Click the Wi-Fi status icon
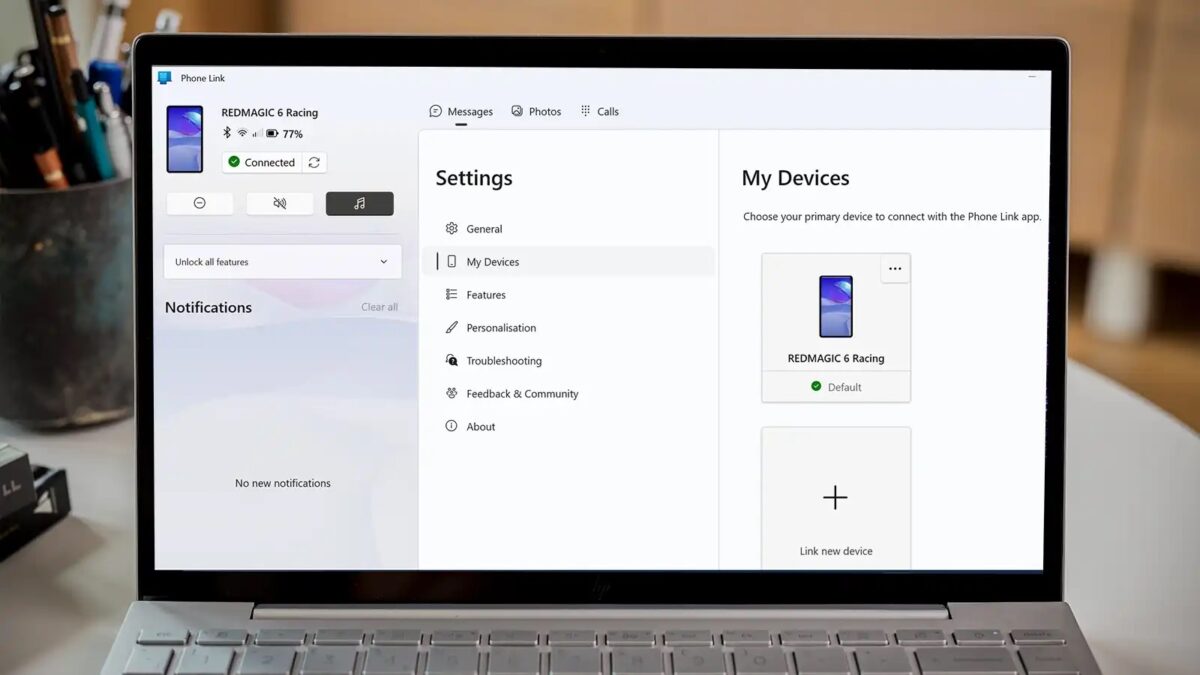 pyautogui.click(x=242, y=133)
